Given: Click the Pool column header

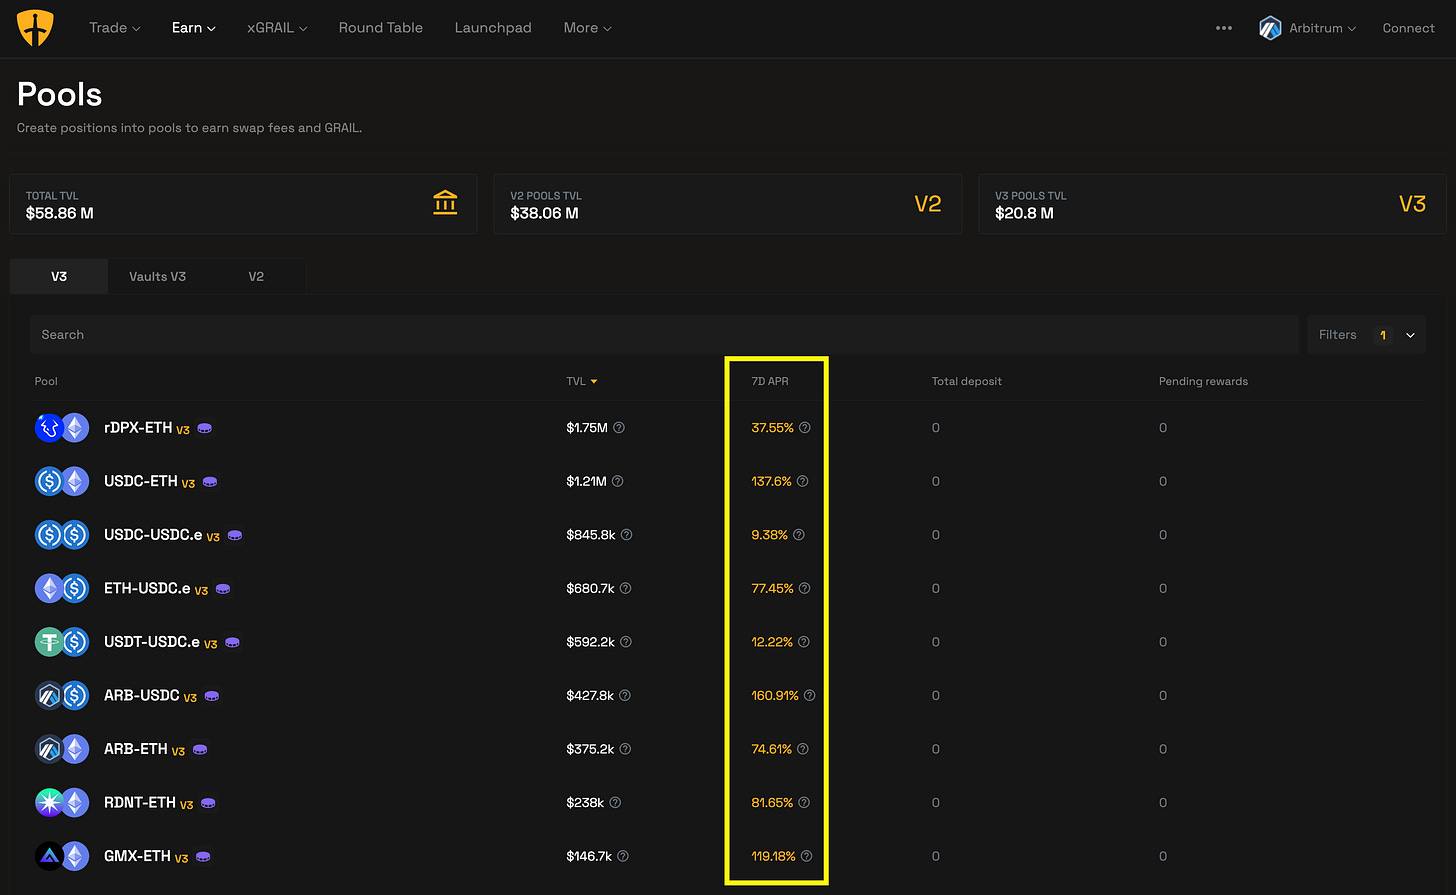Looking at the screenshot, I should (46, 381).
